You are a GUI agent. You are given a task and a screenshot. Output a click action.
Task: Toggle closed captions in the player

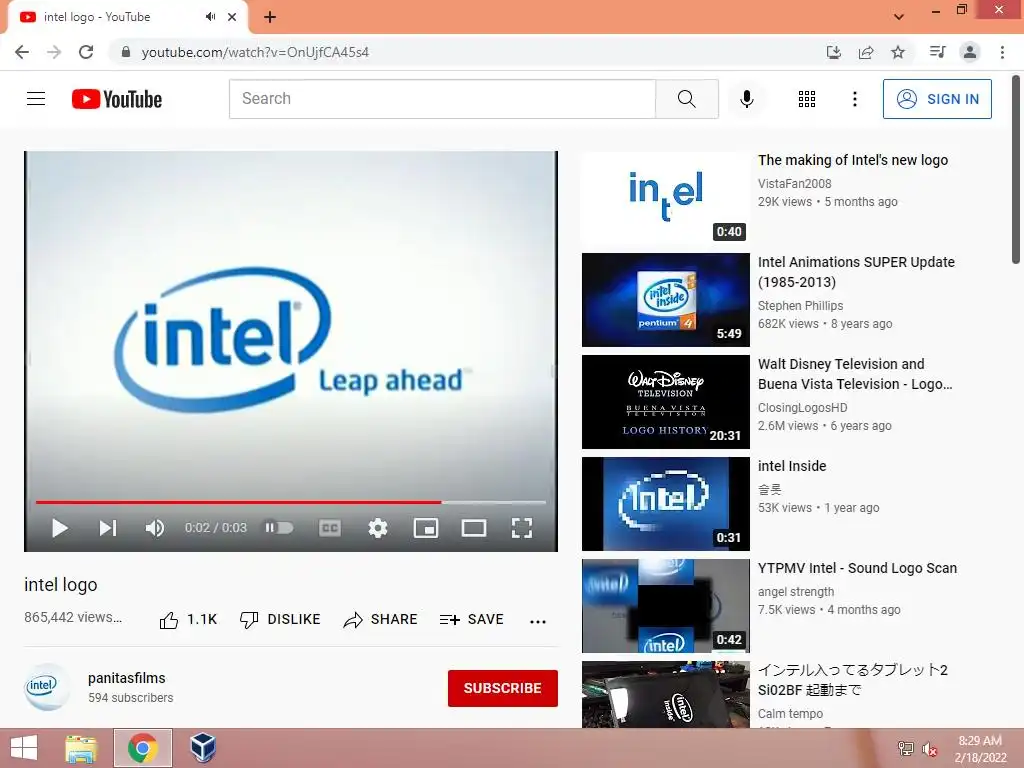[x=330, y=528]
